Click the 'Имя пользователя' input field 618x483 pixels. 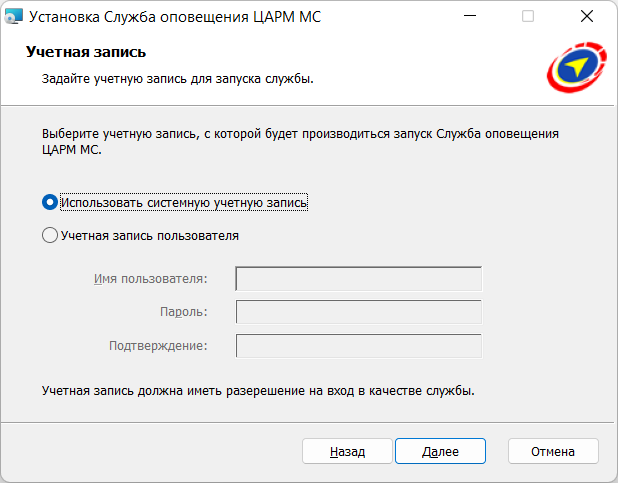pos(359,279)
